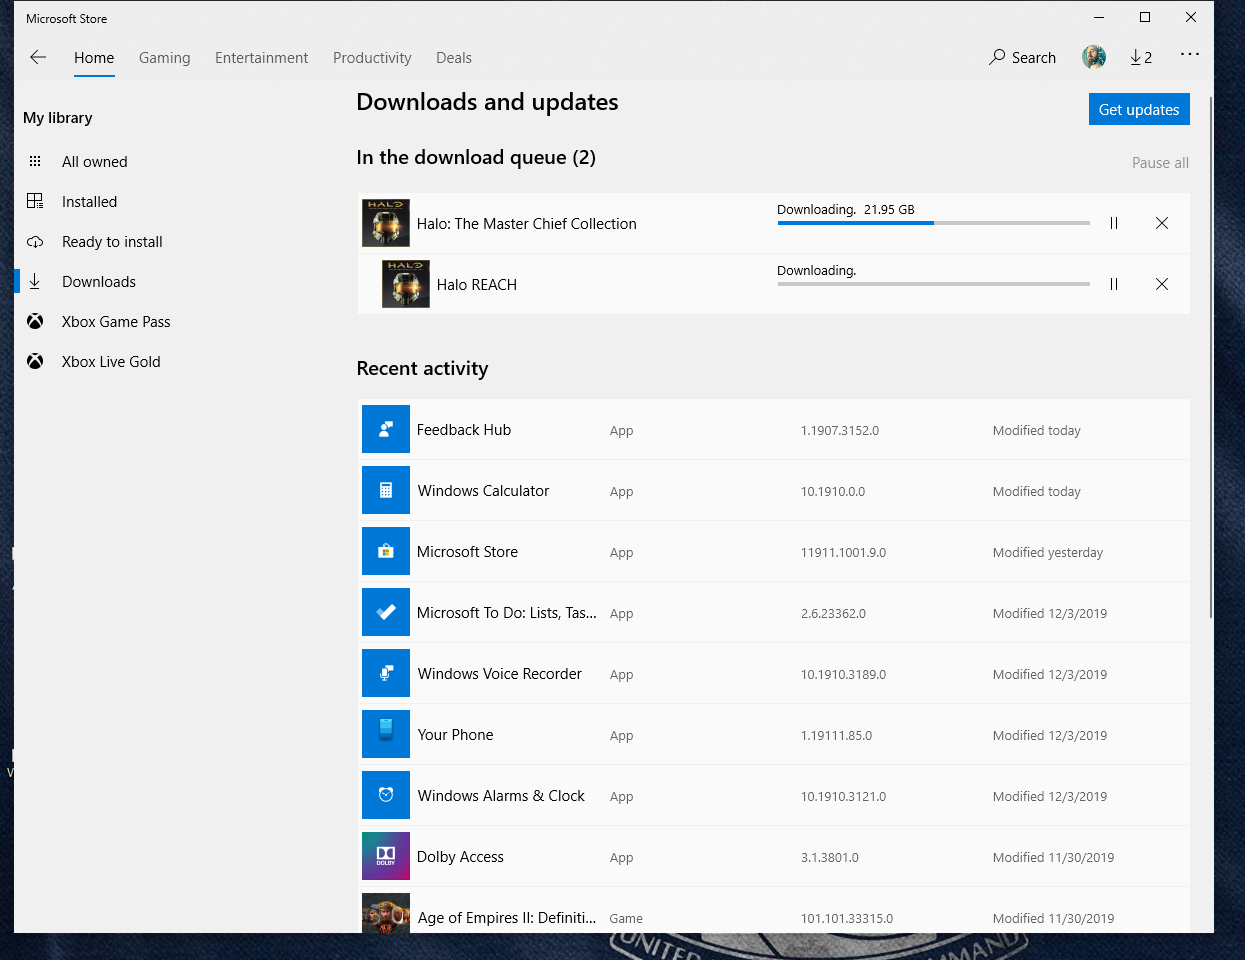This screenshot has height=960, width=1245.
Task: Pause Halo: The Master Chief Collection download
Action: (x=1114, y=223)
